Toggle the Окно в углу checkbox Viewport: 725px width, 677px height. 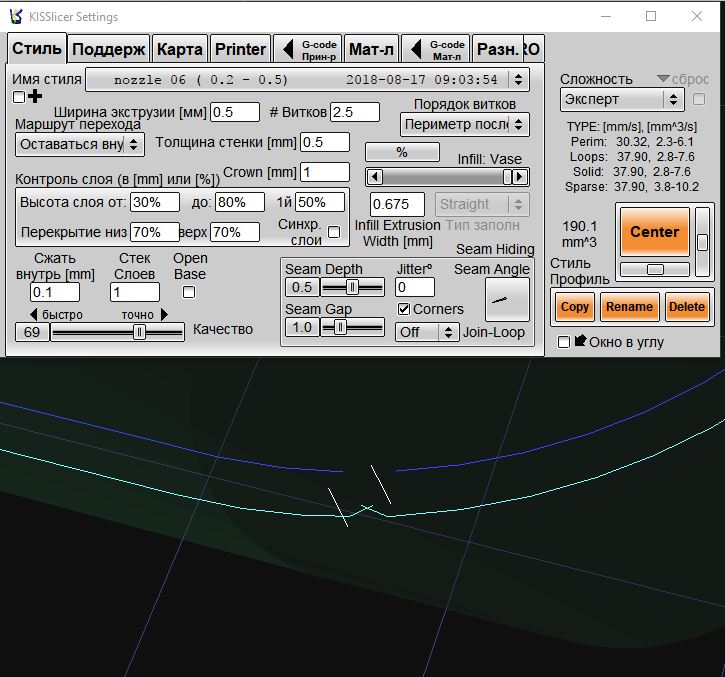pos(565,342)
